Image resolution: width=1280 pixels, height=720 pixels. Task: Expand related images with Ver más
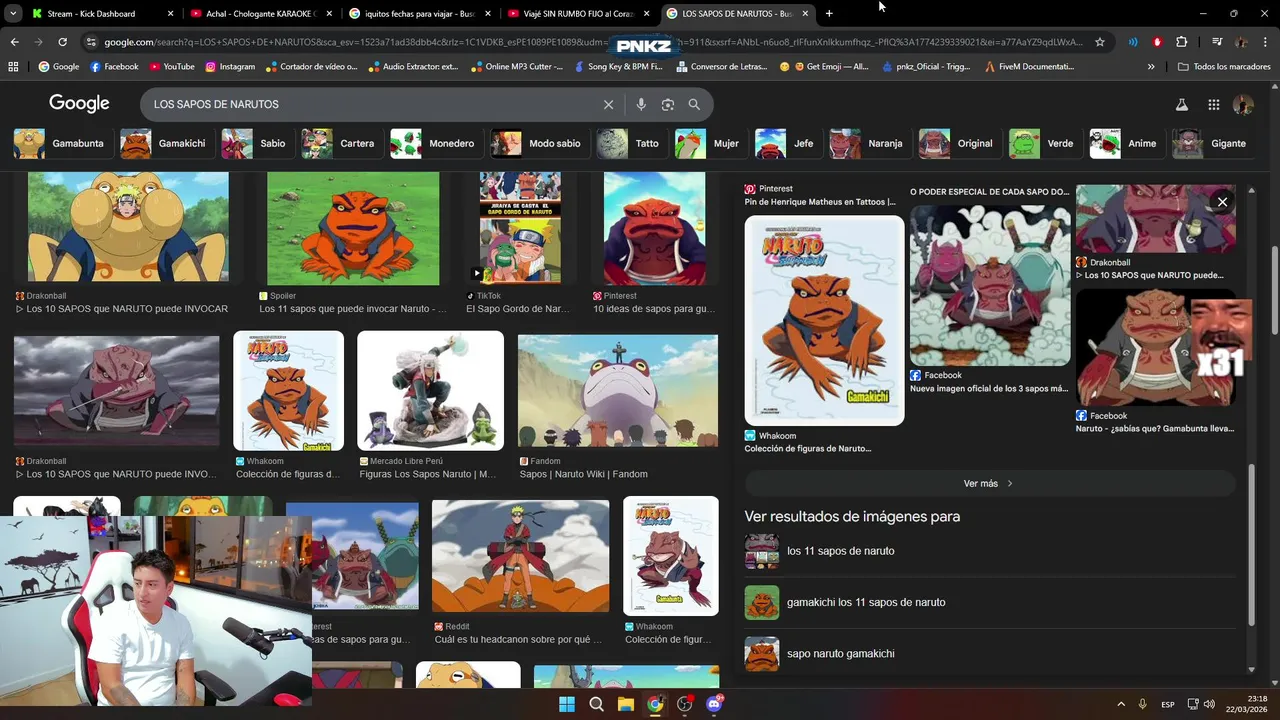pos(989,483)
